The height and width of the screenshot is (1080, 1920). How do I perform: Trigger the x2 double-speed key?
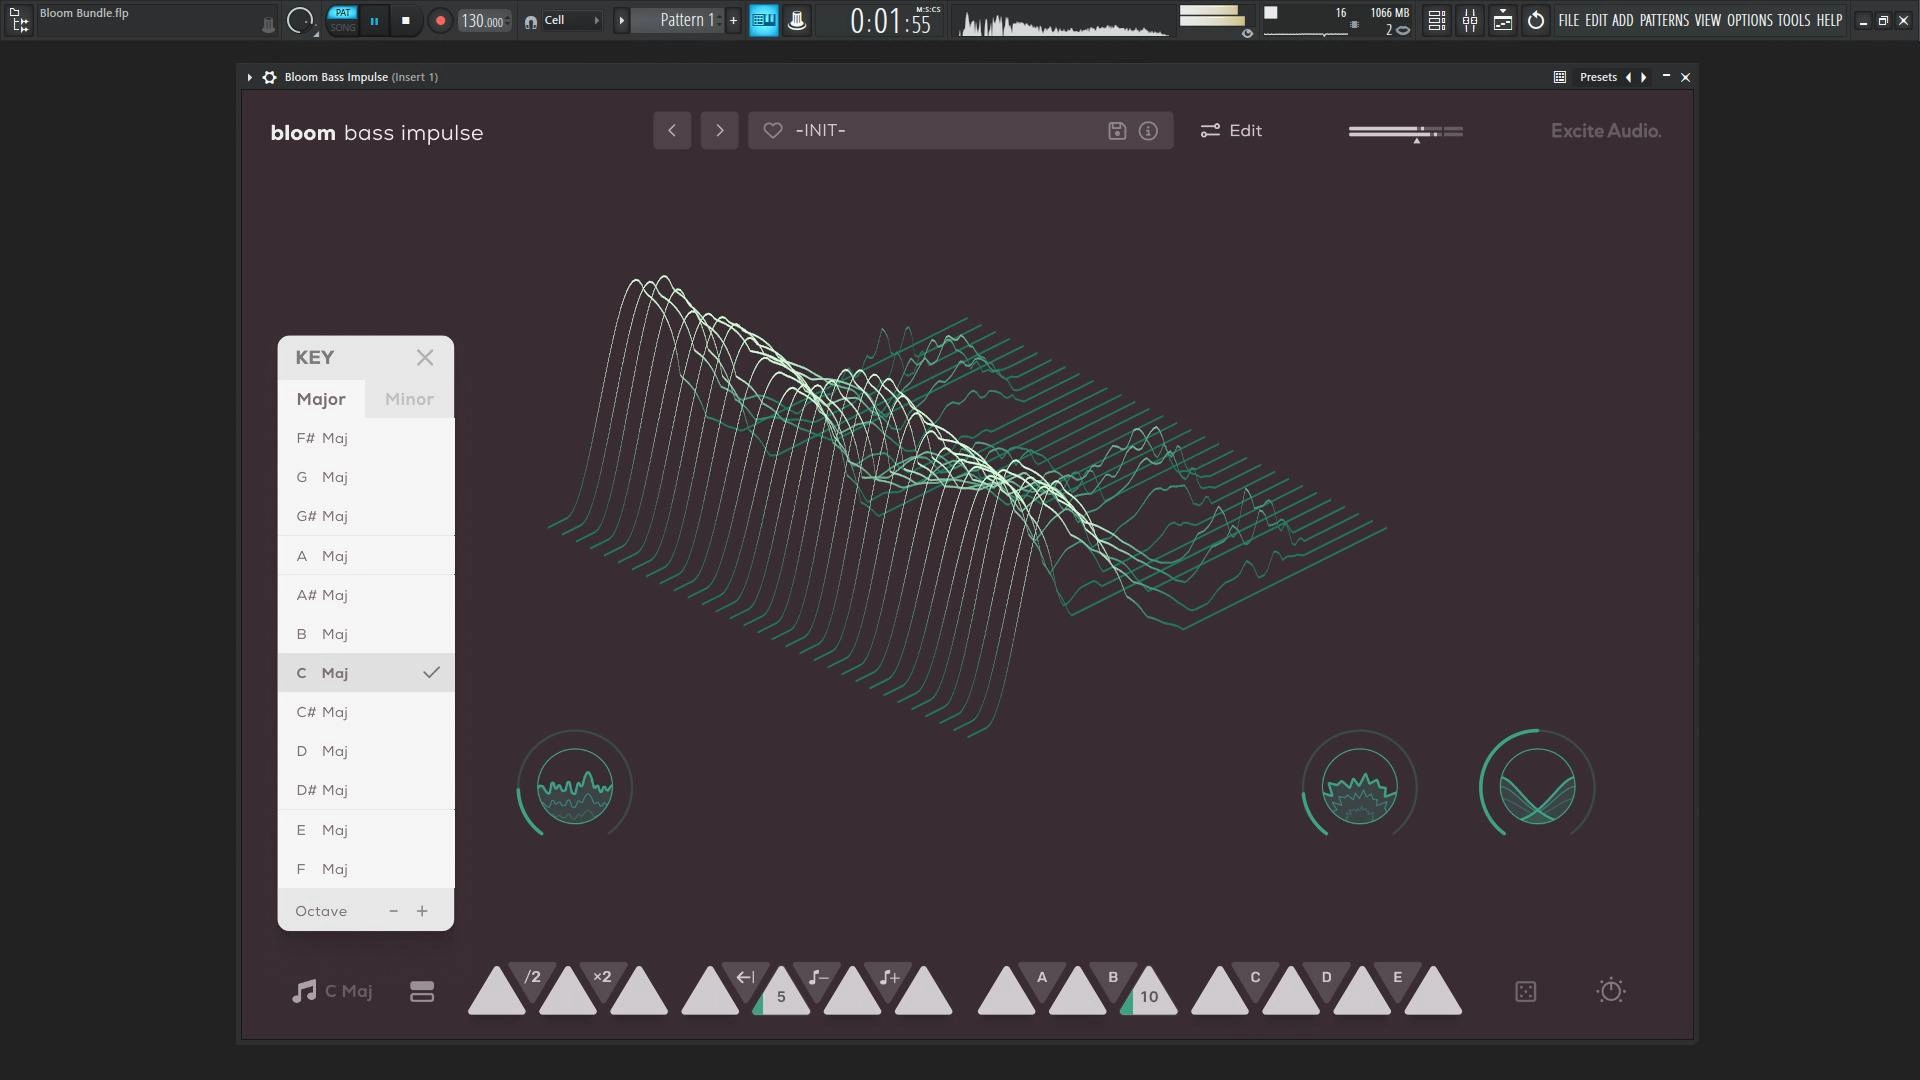[x=602, y=977]
